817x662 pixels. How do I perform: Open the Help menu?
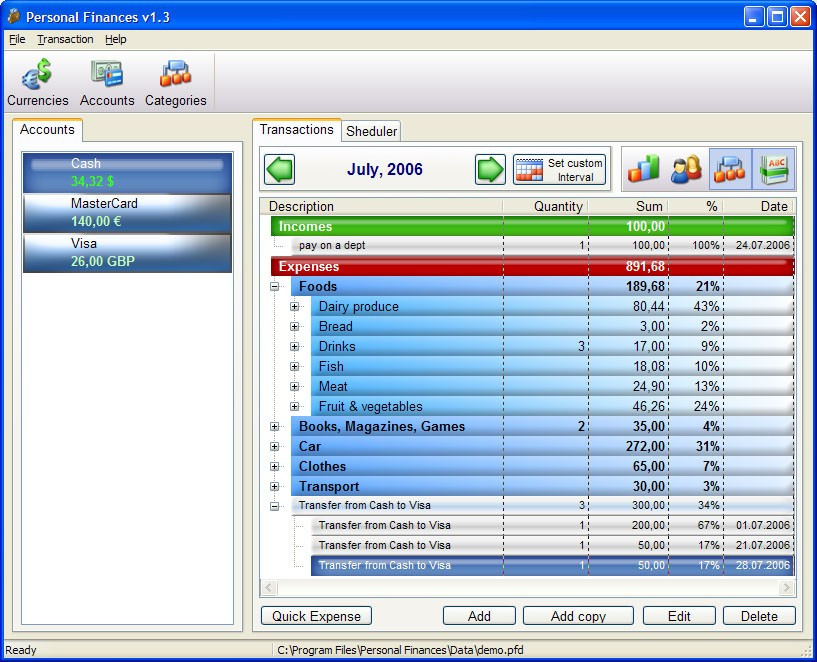tap(116, 39)
